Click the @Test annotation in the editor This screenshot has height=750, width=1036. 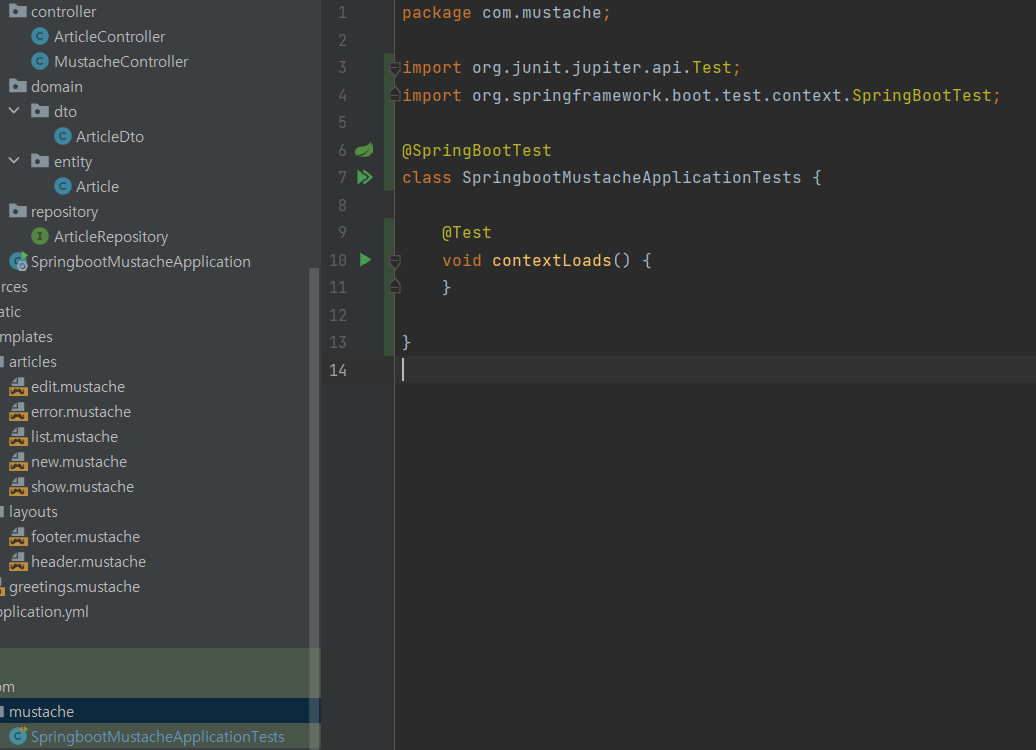(x=466, y=233)
